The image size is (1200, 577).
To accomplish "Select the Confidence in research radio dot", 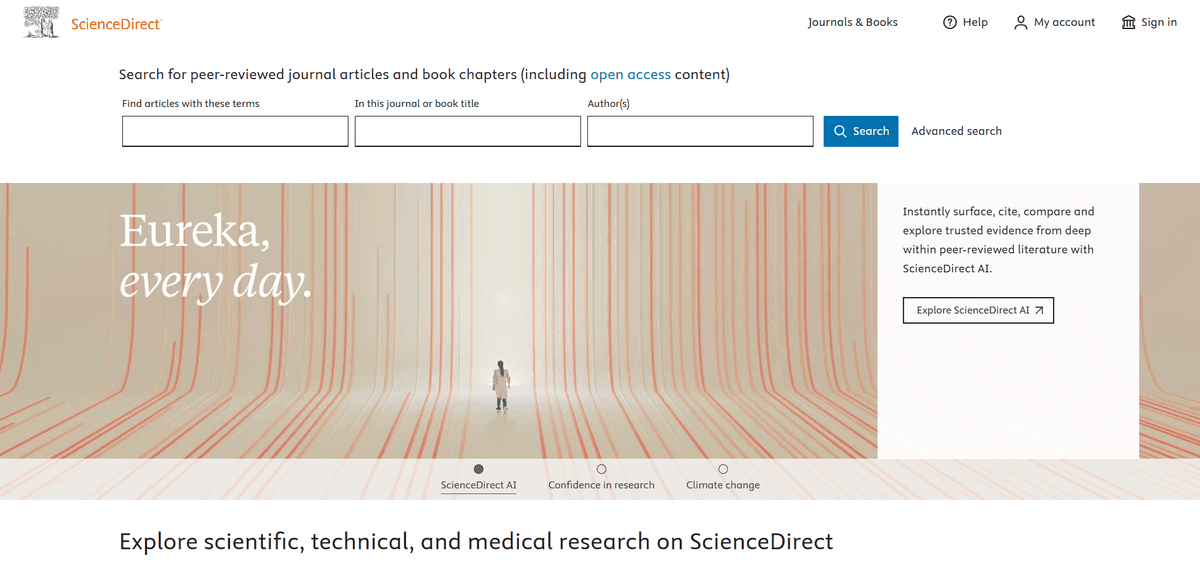I will [601, 469].
